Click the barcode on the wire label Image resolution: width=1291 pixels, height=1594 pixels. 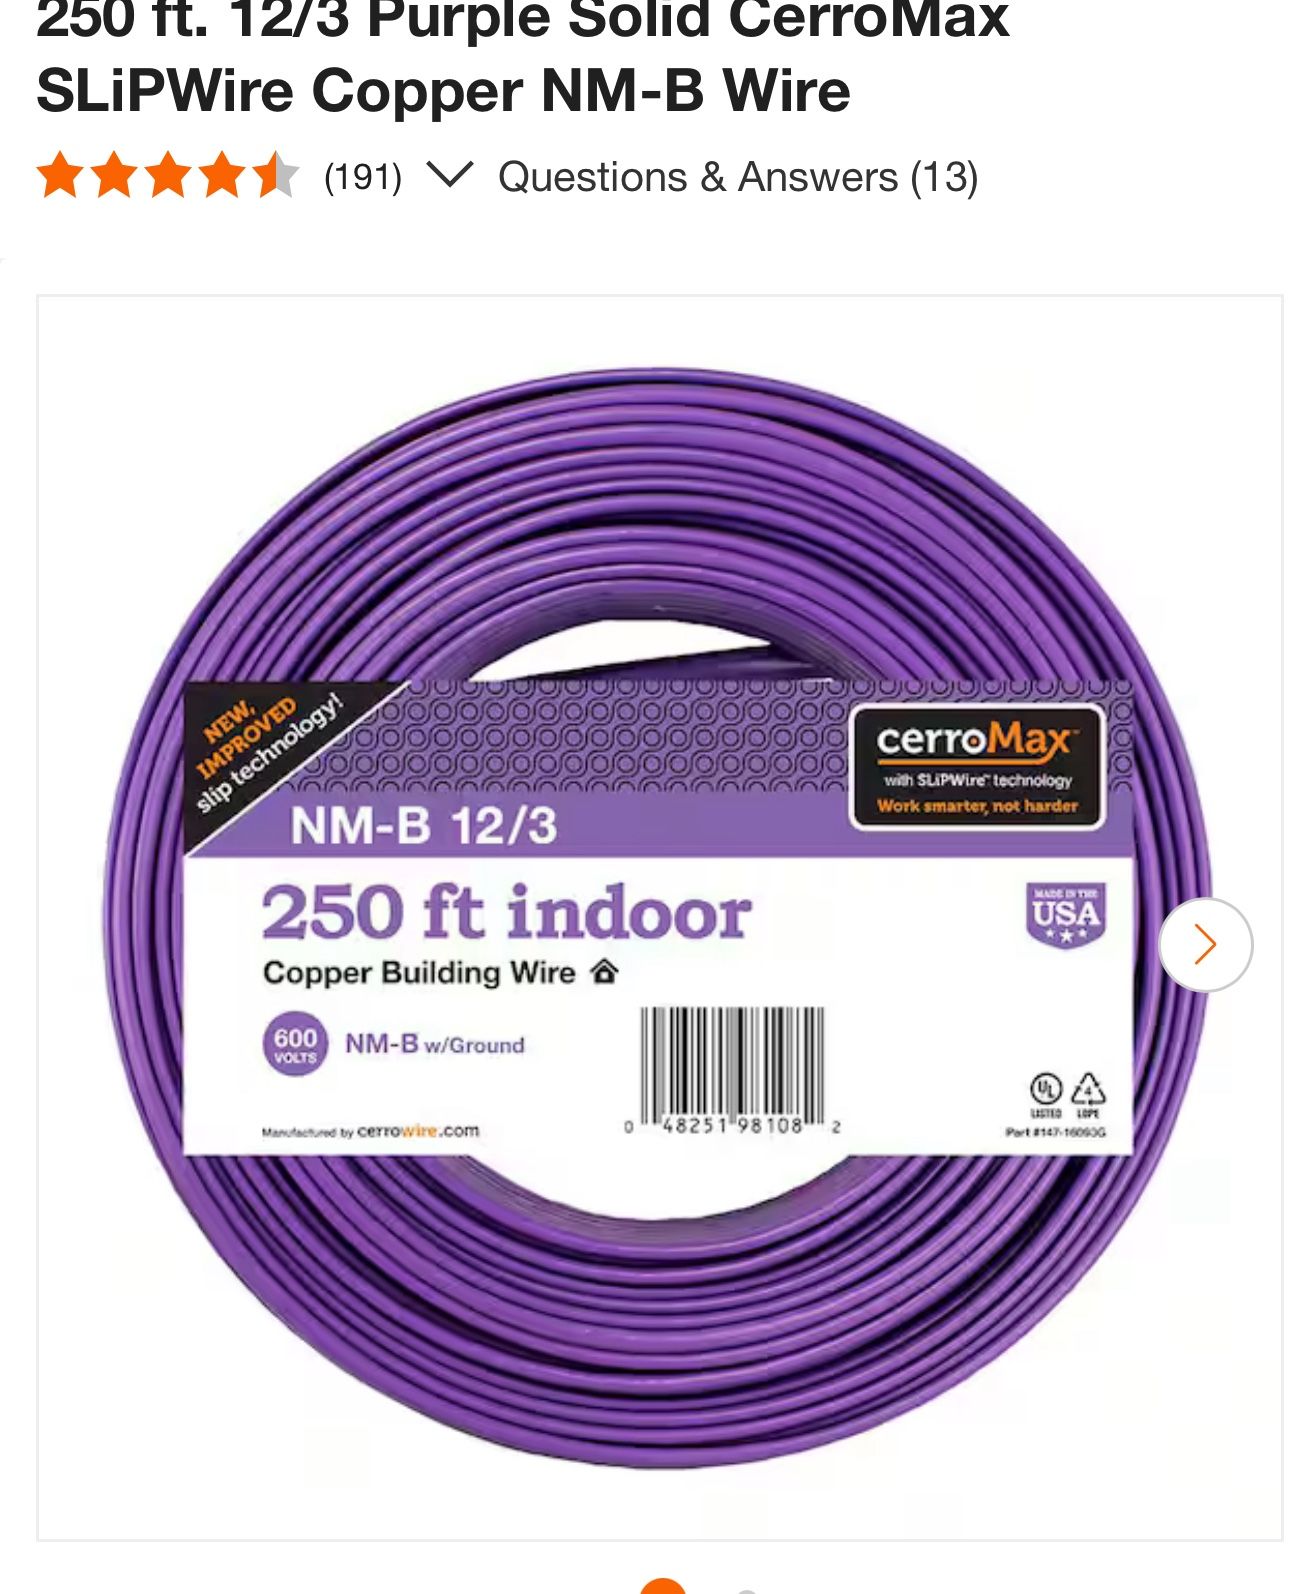point(732,1070)
